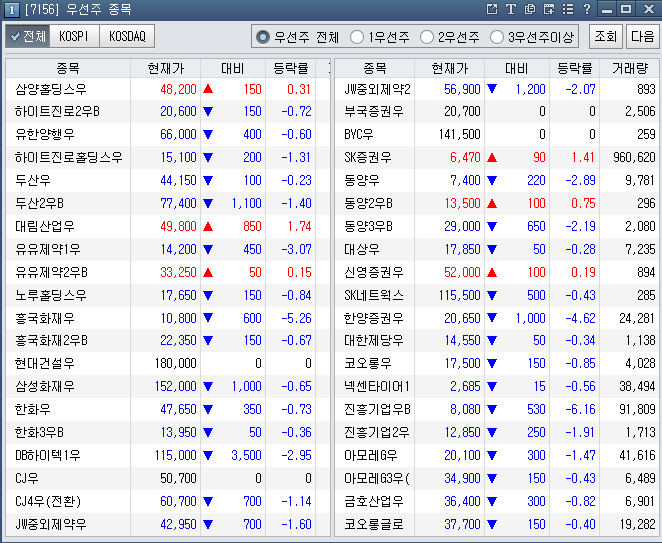Click the JW중외제약우 stock name

pos(51,524)
